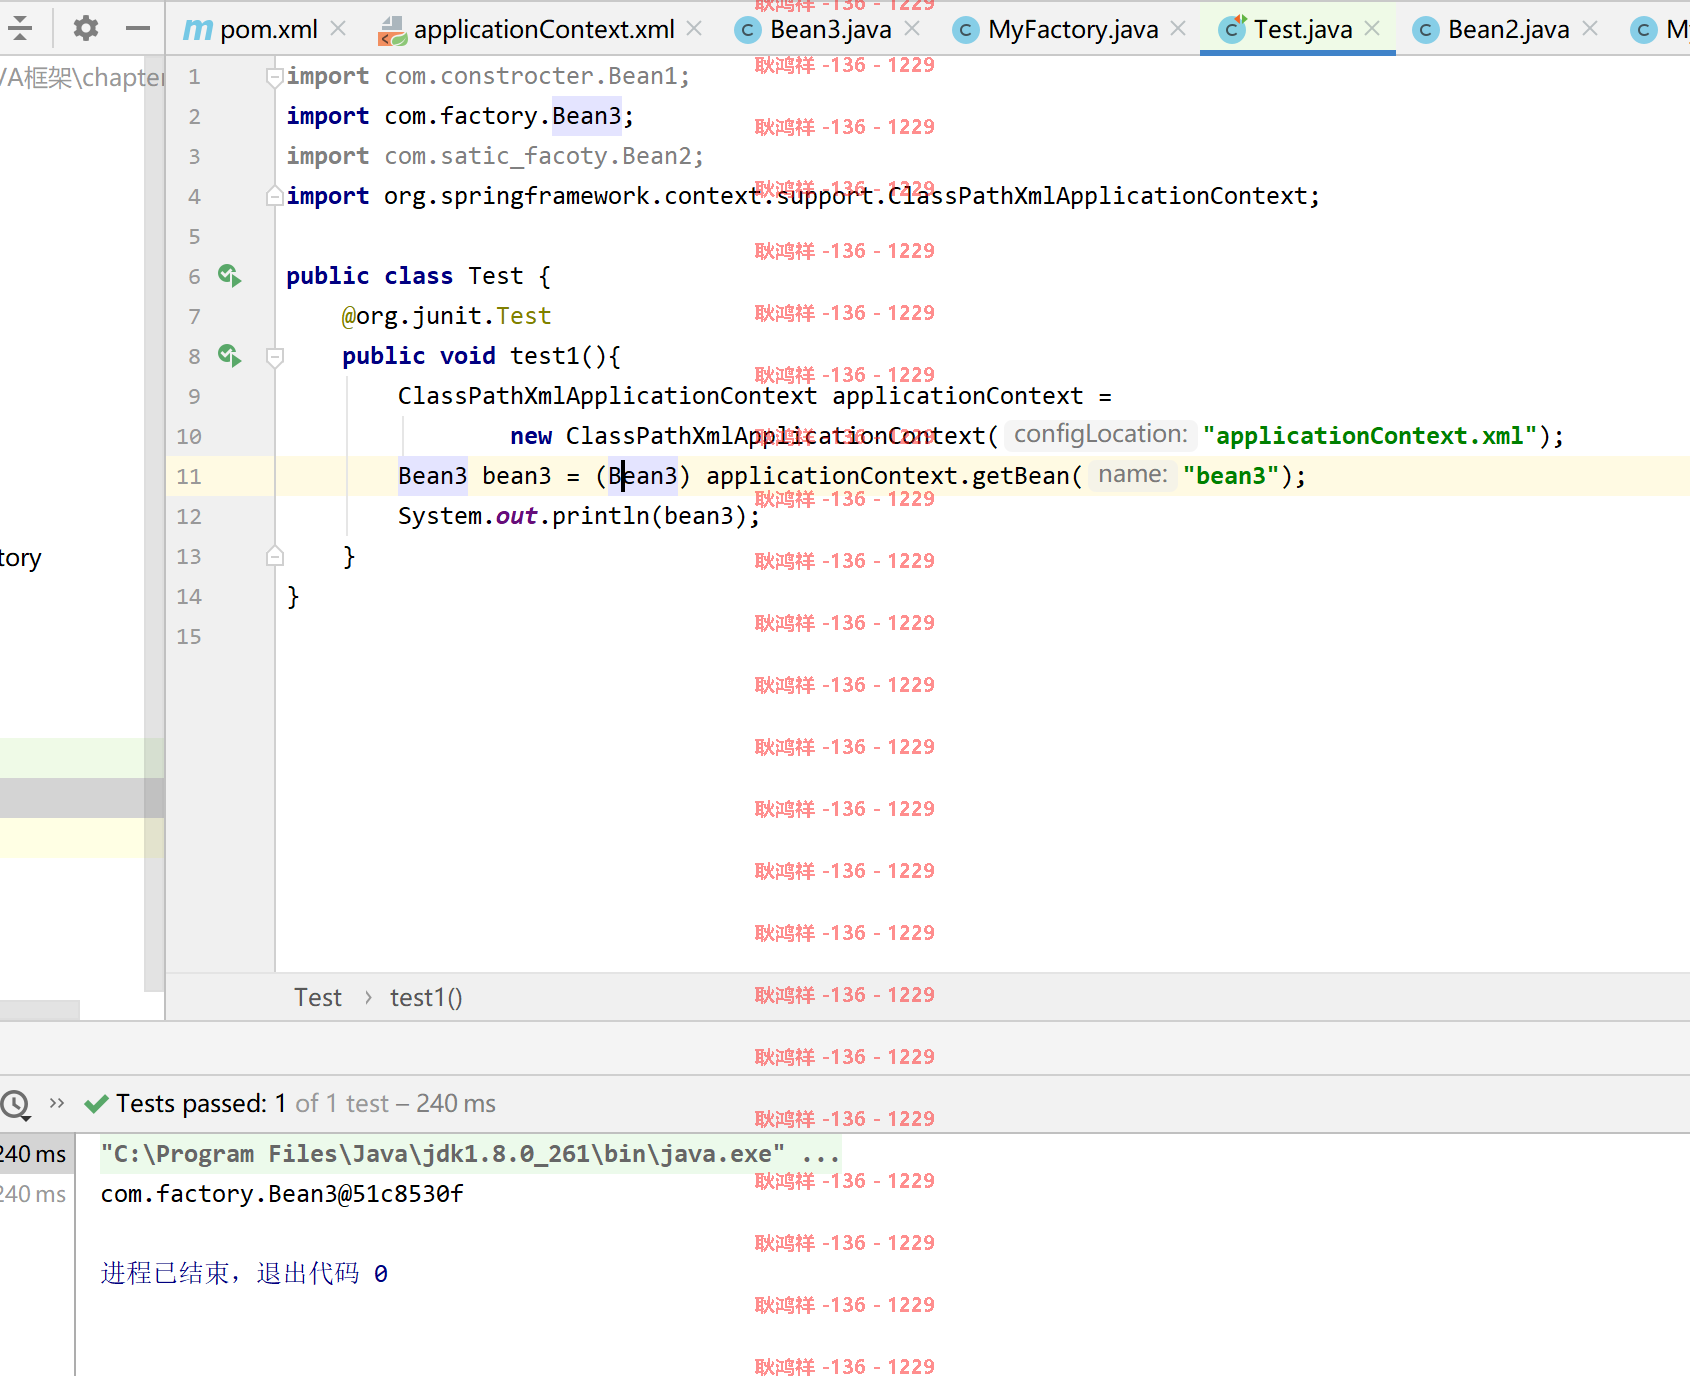Viewport: 1690px width, 1376px height.
Task: Run class Test from gutter icon on line 6
Action: click(230, 276)
